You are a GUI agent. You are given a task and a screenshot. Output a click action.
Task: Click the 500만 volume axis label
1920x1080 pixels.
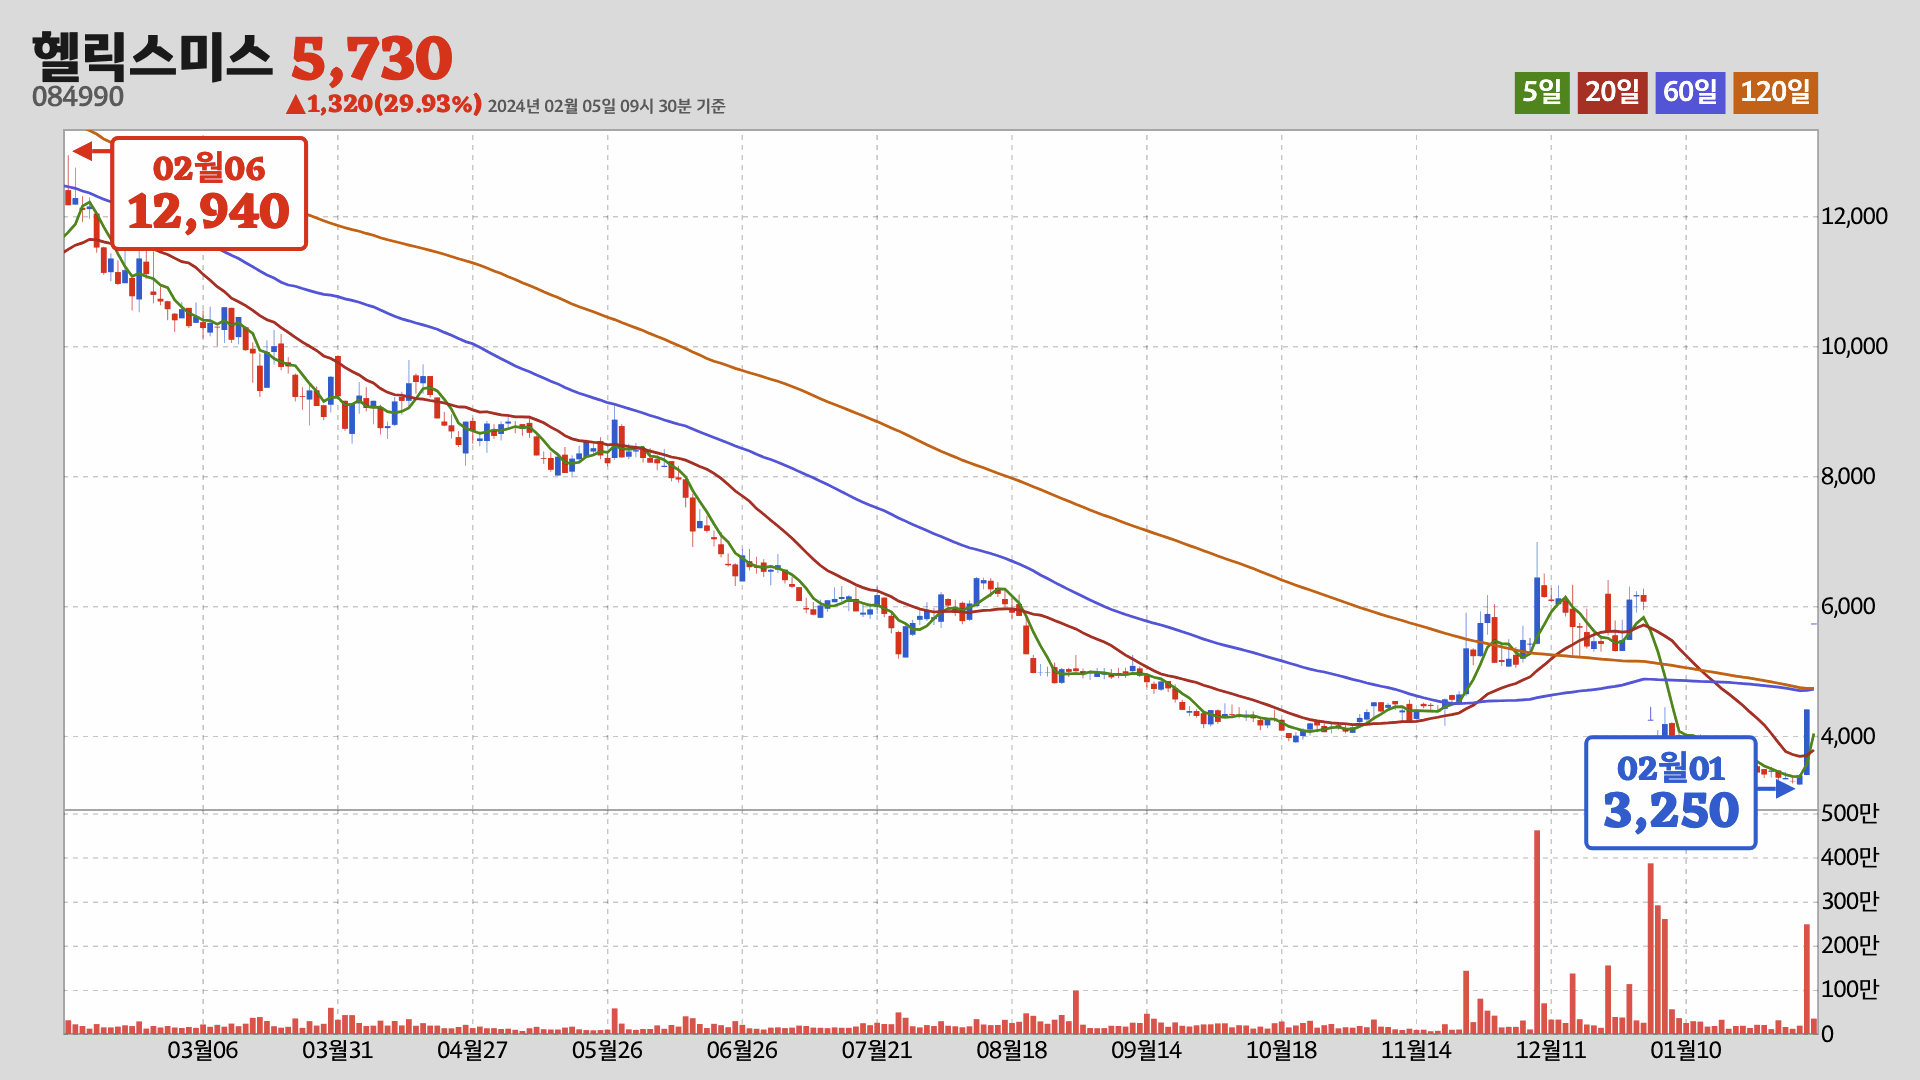click(x=1850, y=813)
